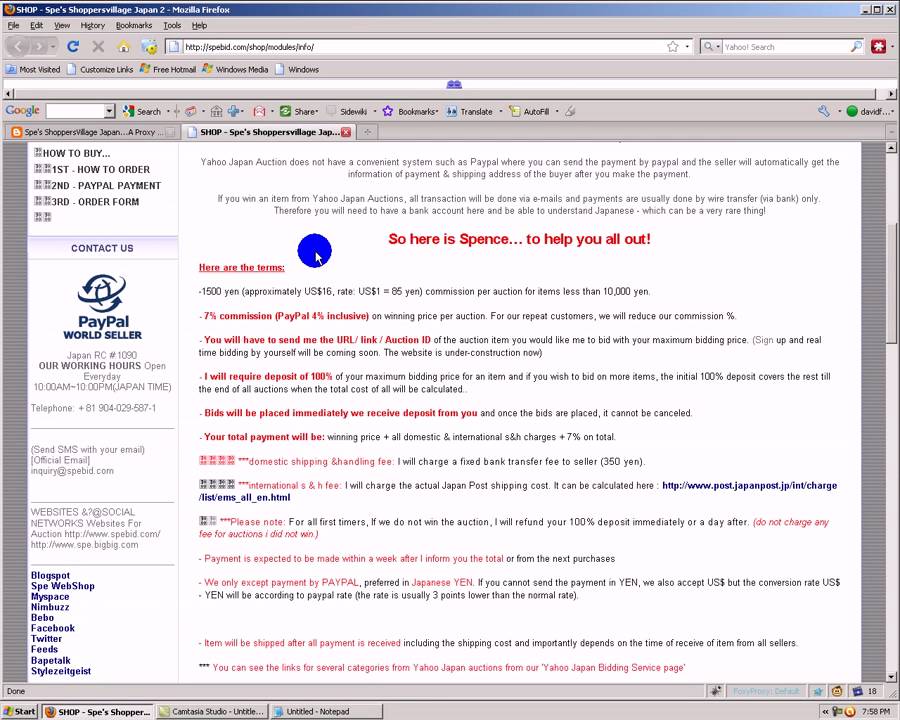Screen dimensions: 900x720
Task: Bookmark this page with the star icon
Action: (x=673, y=47)
